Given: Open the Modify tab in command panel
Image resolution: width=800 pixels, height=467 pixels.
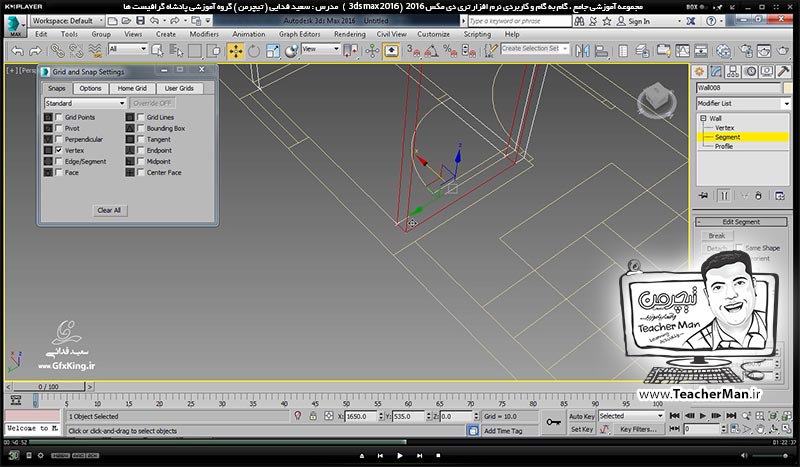Looking at the screenshot, I should [716, 71].
